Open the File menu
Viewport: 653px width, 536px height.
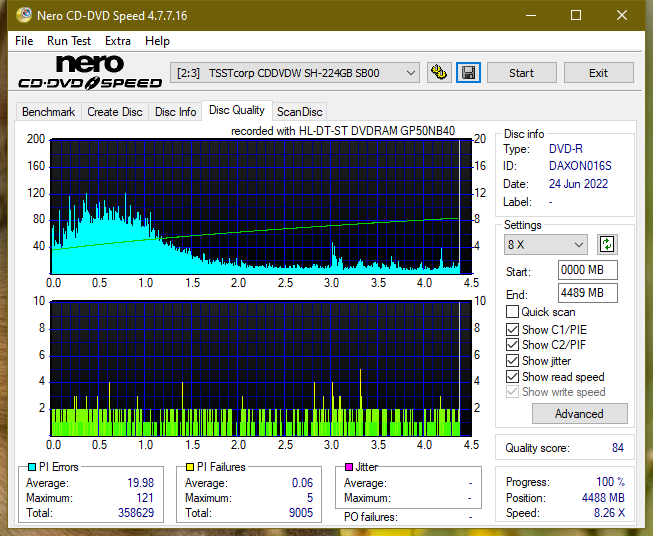(24, 41)
